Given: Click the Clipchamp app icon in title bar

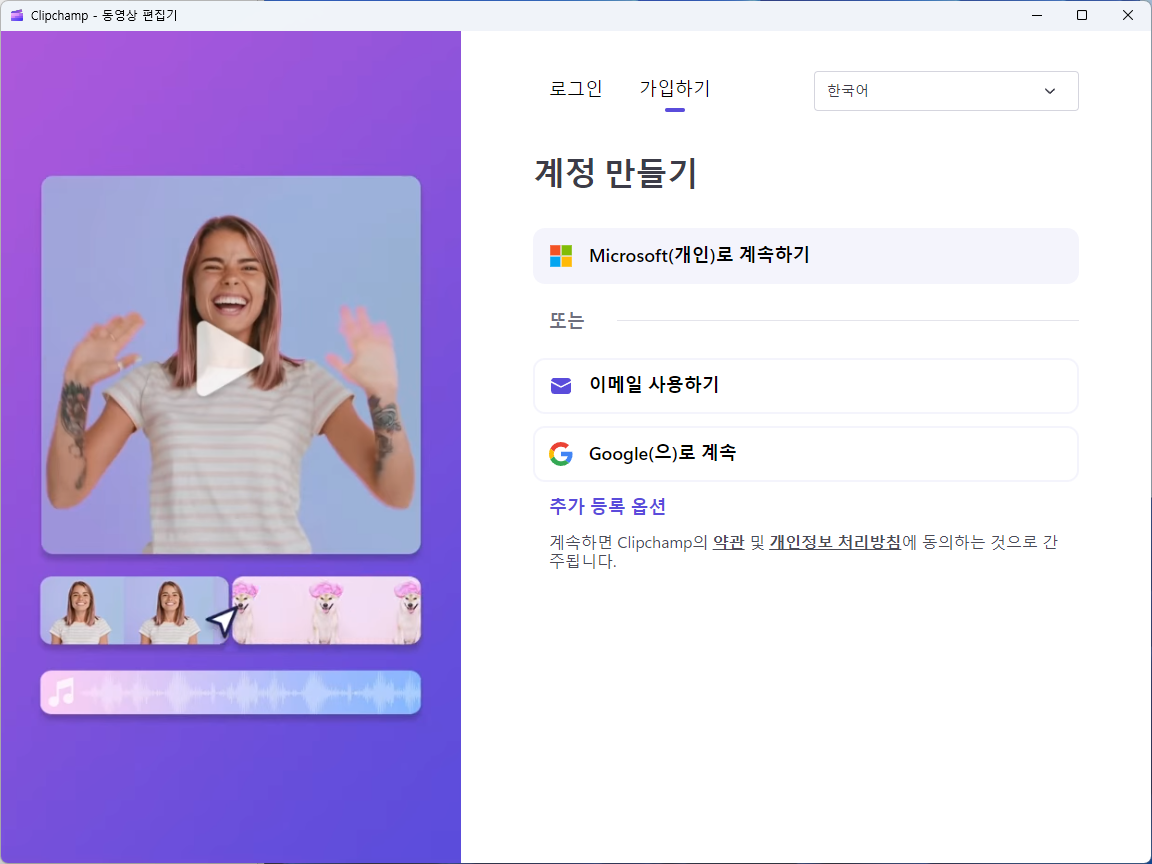Looking at the screenshot, I should click(17, 15).
